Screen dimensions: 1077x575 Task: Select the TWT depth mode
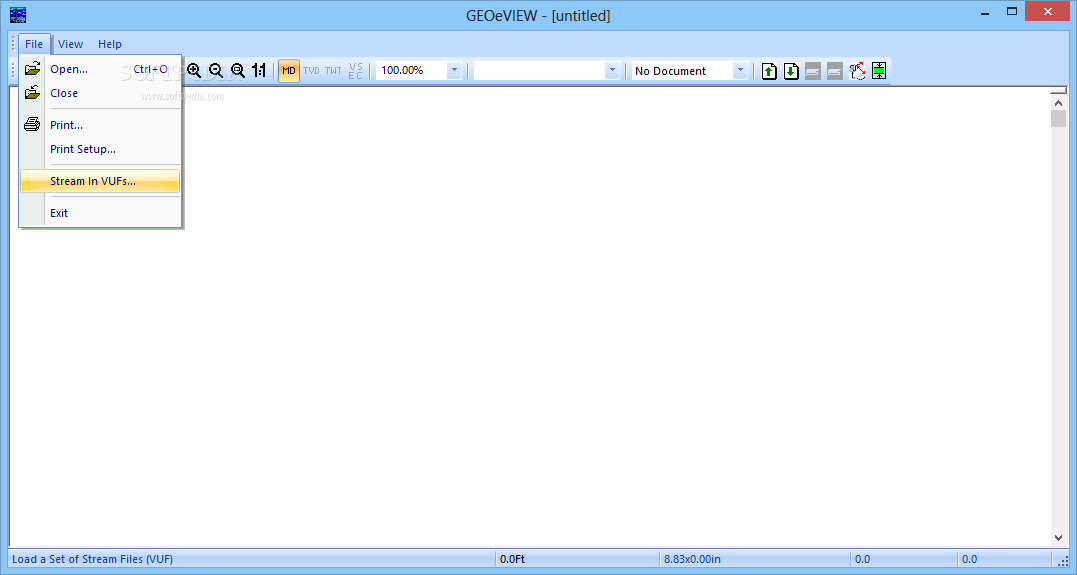333,70
